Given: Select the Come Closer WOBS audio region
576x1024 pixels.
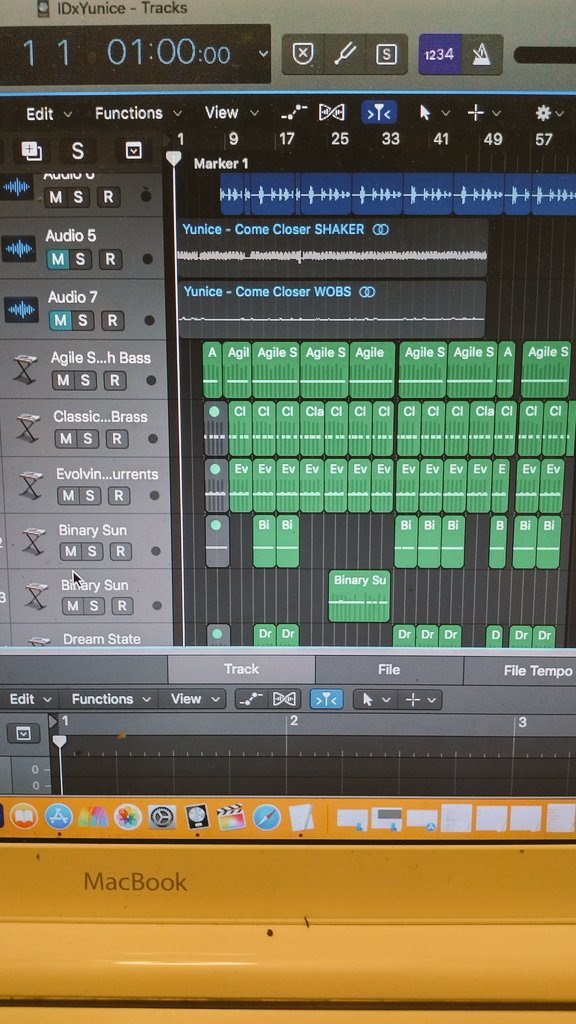Looking at the screenshot, I should pyautogui.click(x=332, y=310).
